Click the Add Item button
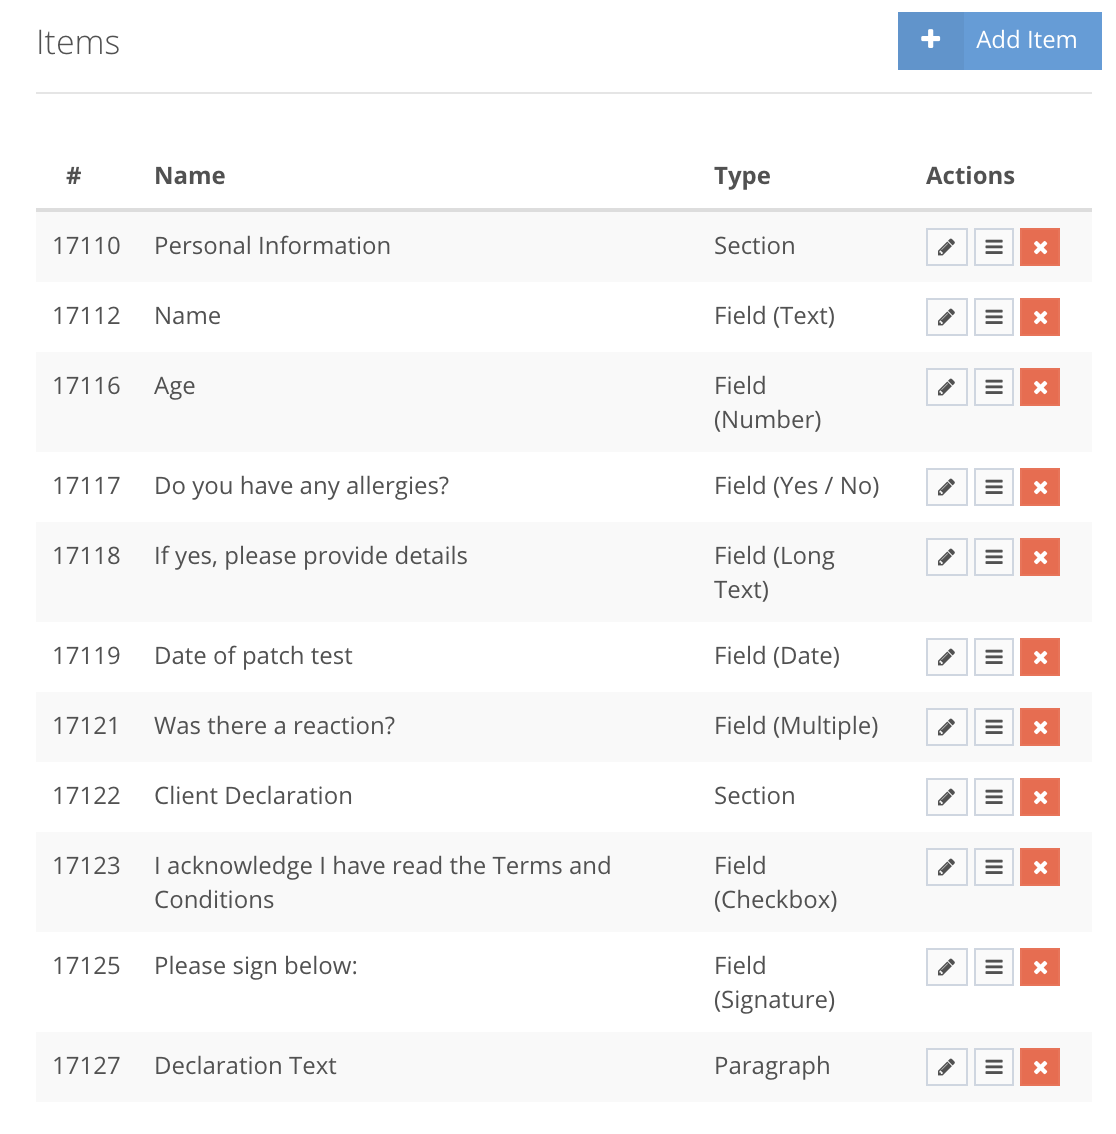The image size is (1116, 1134). pyautogui.click(x=1026, y=41)
